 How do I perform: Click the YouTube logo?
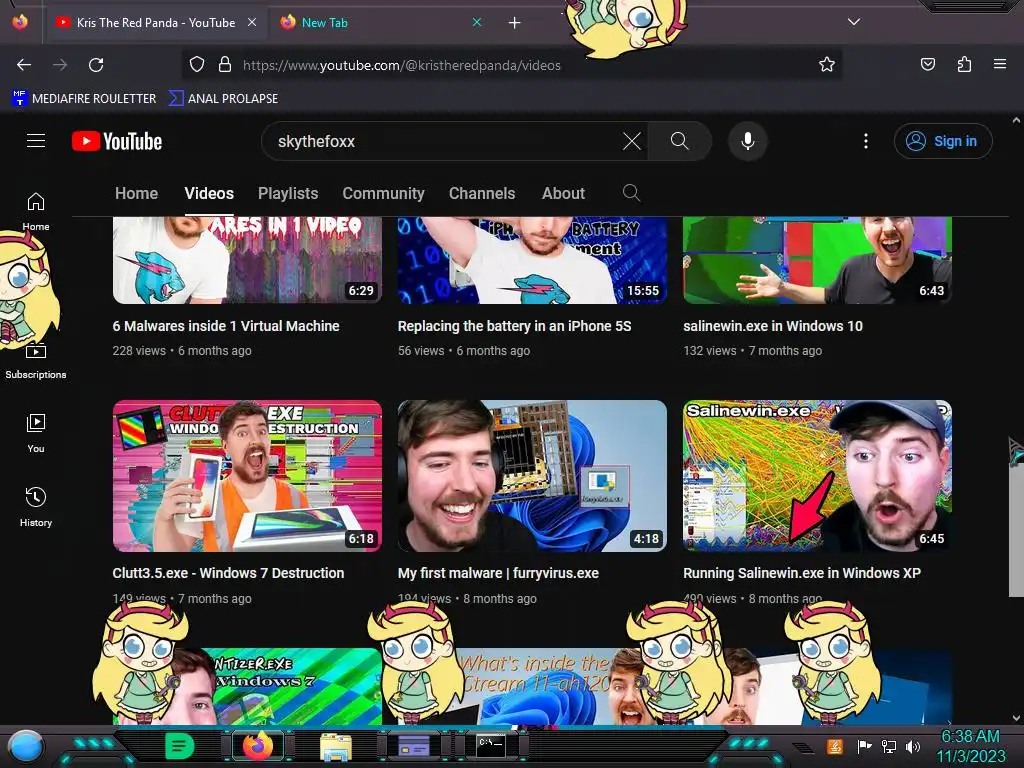pos(117,141)
